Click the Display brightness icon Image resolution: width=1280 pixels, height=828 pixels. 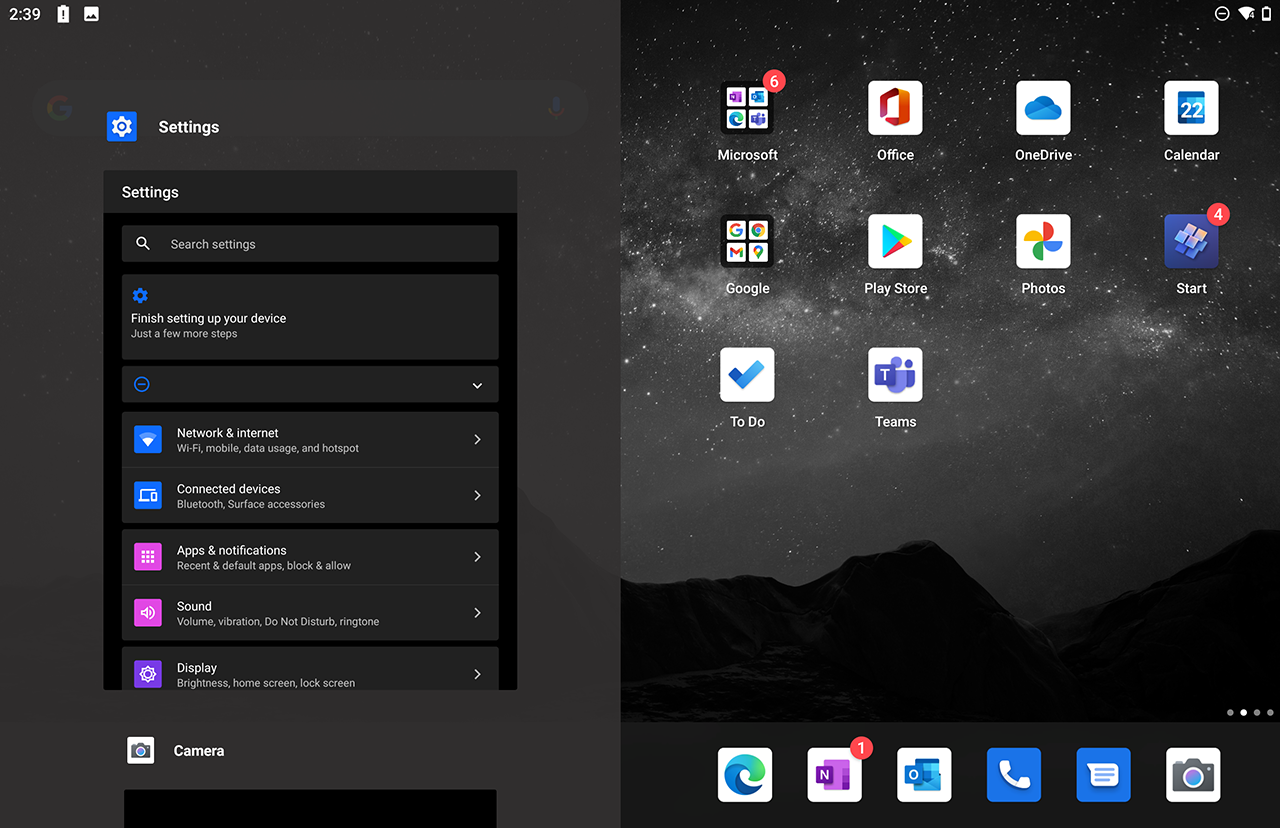(x=148, y=674)
